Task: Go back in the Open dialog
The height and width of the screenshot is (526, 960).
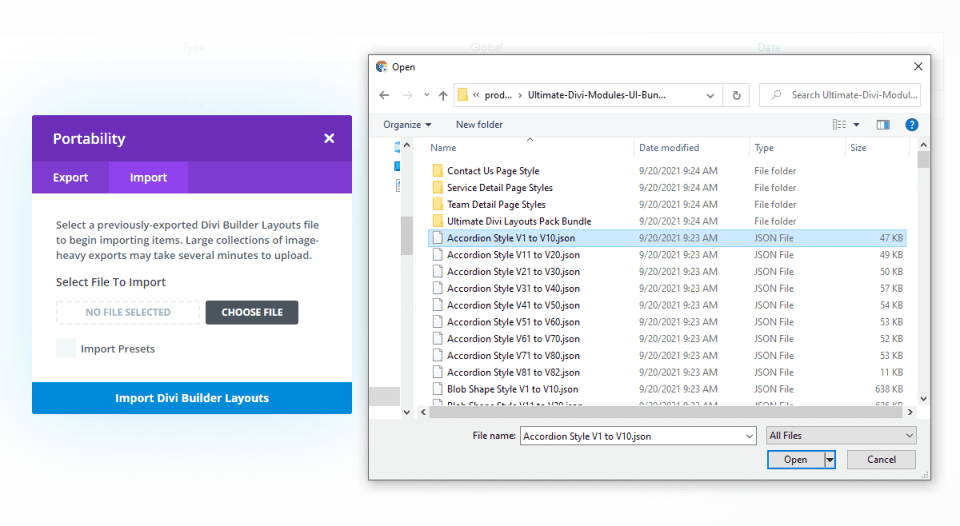Action: (x=384, y=95)
